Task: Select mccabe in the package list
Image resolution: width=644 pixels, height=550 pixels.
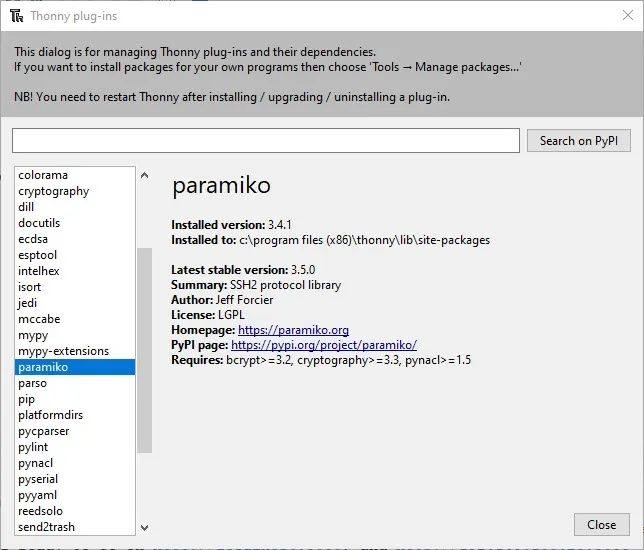Action: (75, 319)
